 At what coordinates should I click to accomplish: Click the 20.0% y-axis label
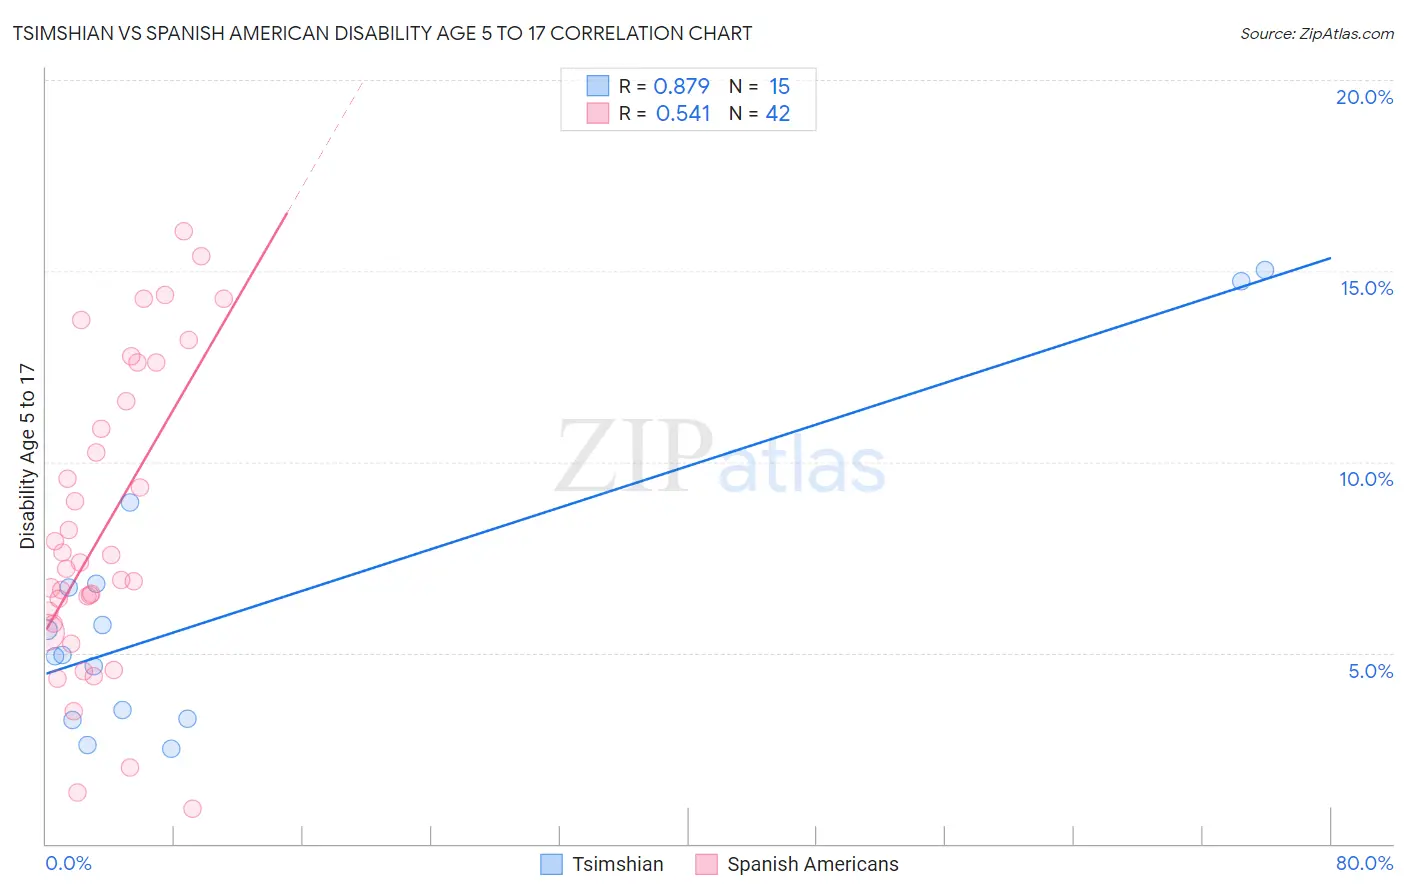1364,97
